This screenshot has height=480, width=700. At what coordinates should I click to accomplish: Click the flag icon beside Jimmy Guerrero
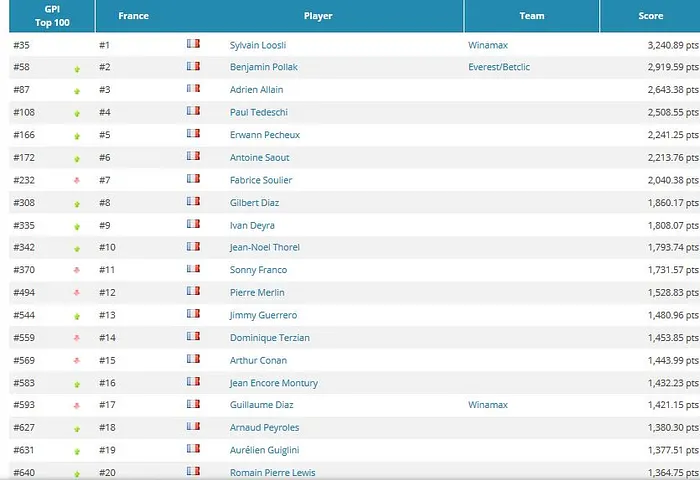[x=193, y=313]
